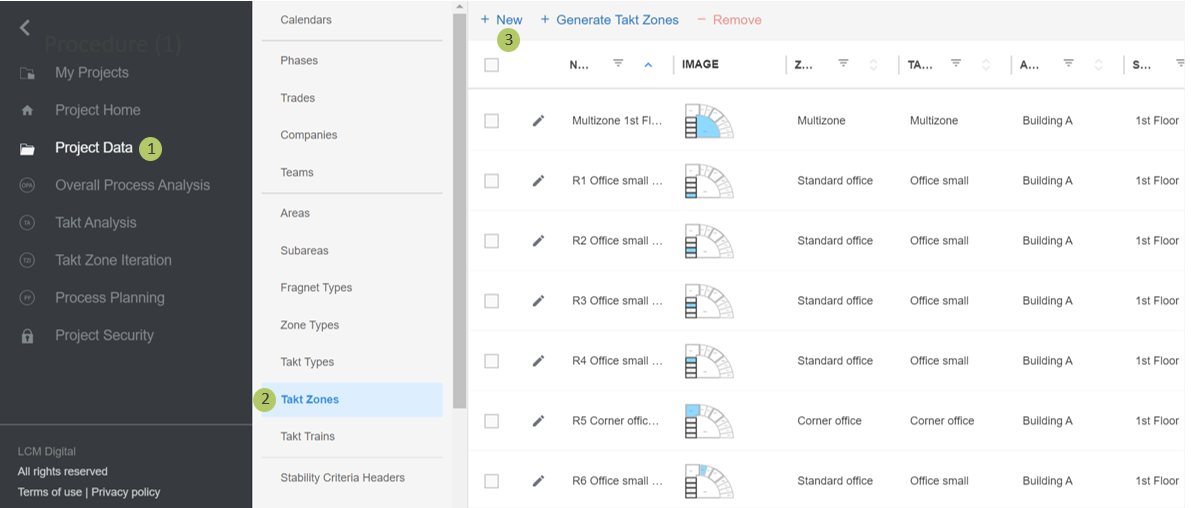Click the My Projects folder icon
This screenshot has width=1191, height=508.
pos(27,73)
